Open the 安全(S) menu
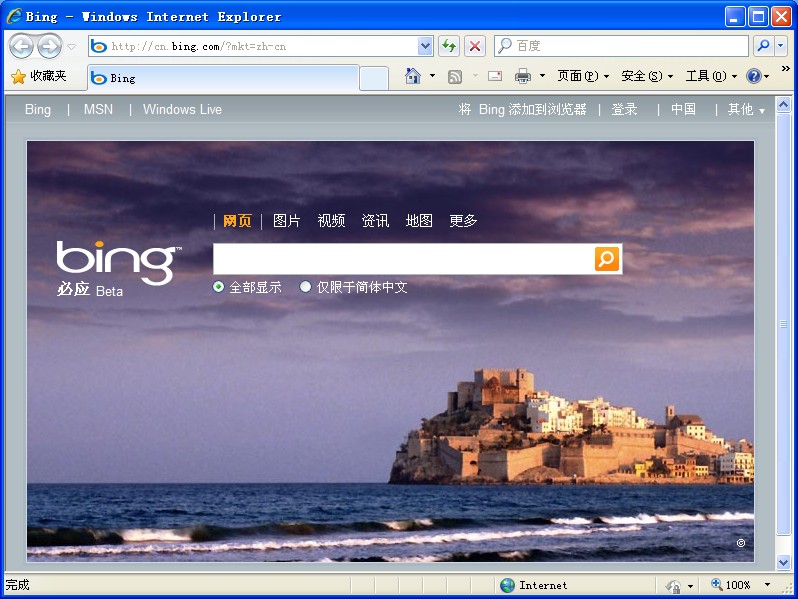This screenshot has width=798, height=599. [647, 76]
